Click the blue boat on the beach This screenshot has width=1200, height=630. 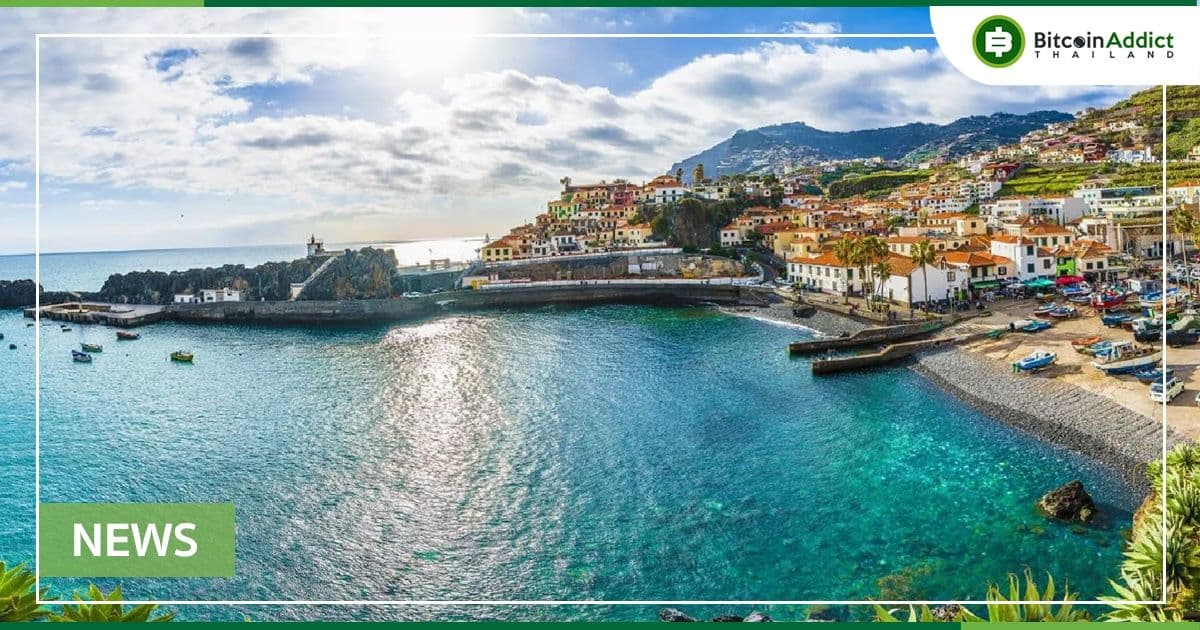pos(1034,361)
